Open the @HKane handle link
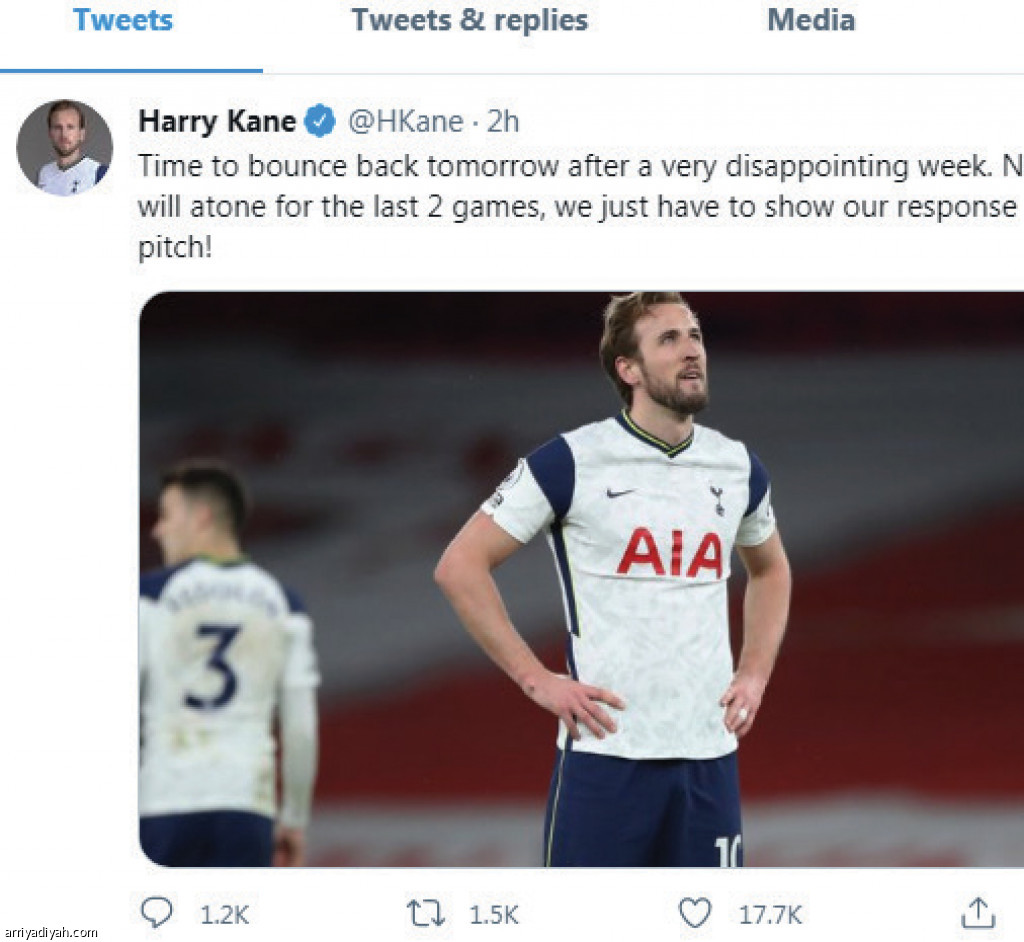 [x=405, y=122]
